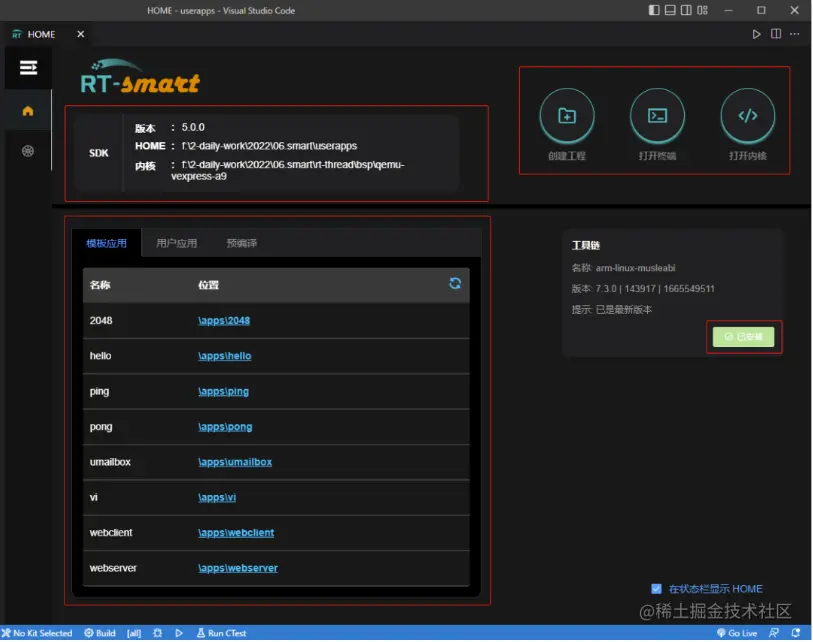Open the \apps\webclient link

236,533
